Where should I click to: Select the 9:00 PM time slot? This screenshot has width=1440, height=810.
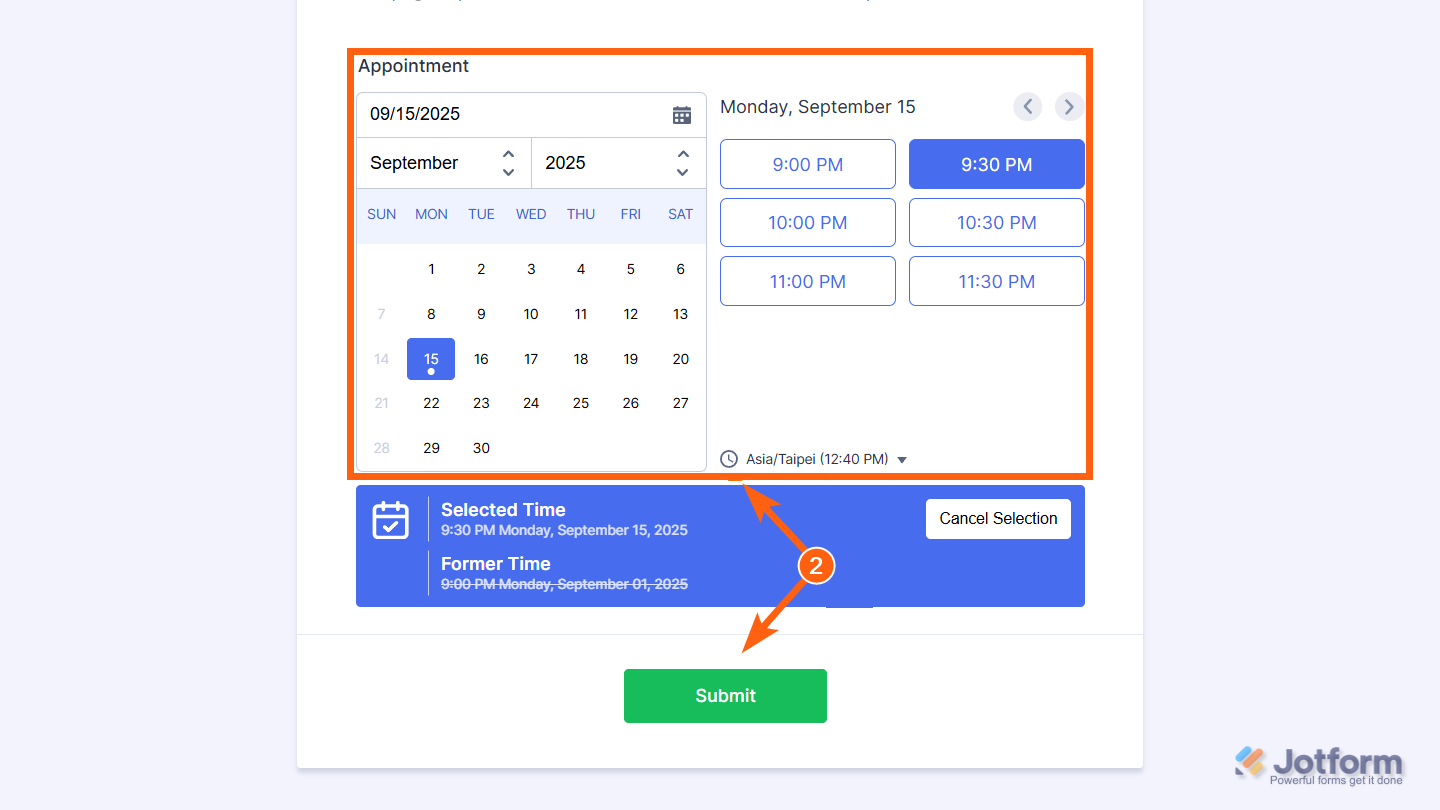click(x=807, y=165)
